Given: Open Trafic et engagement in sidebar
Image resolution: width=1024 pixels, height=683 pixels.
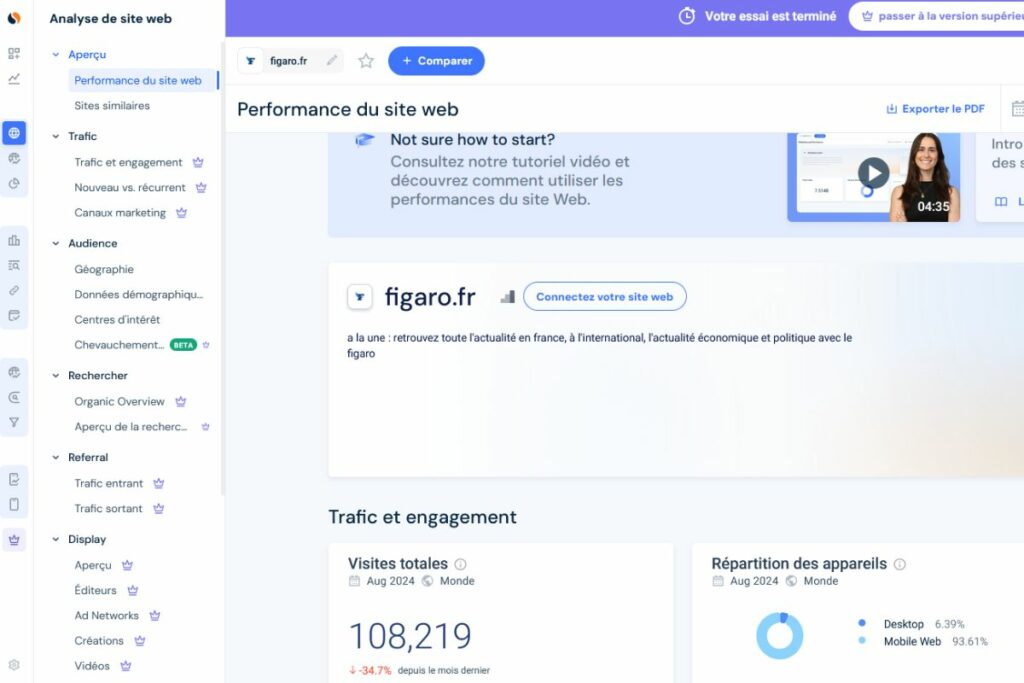Looking at the screenshot, I should pyautogui.click(x=128, y=163).
